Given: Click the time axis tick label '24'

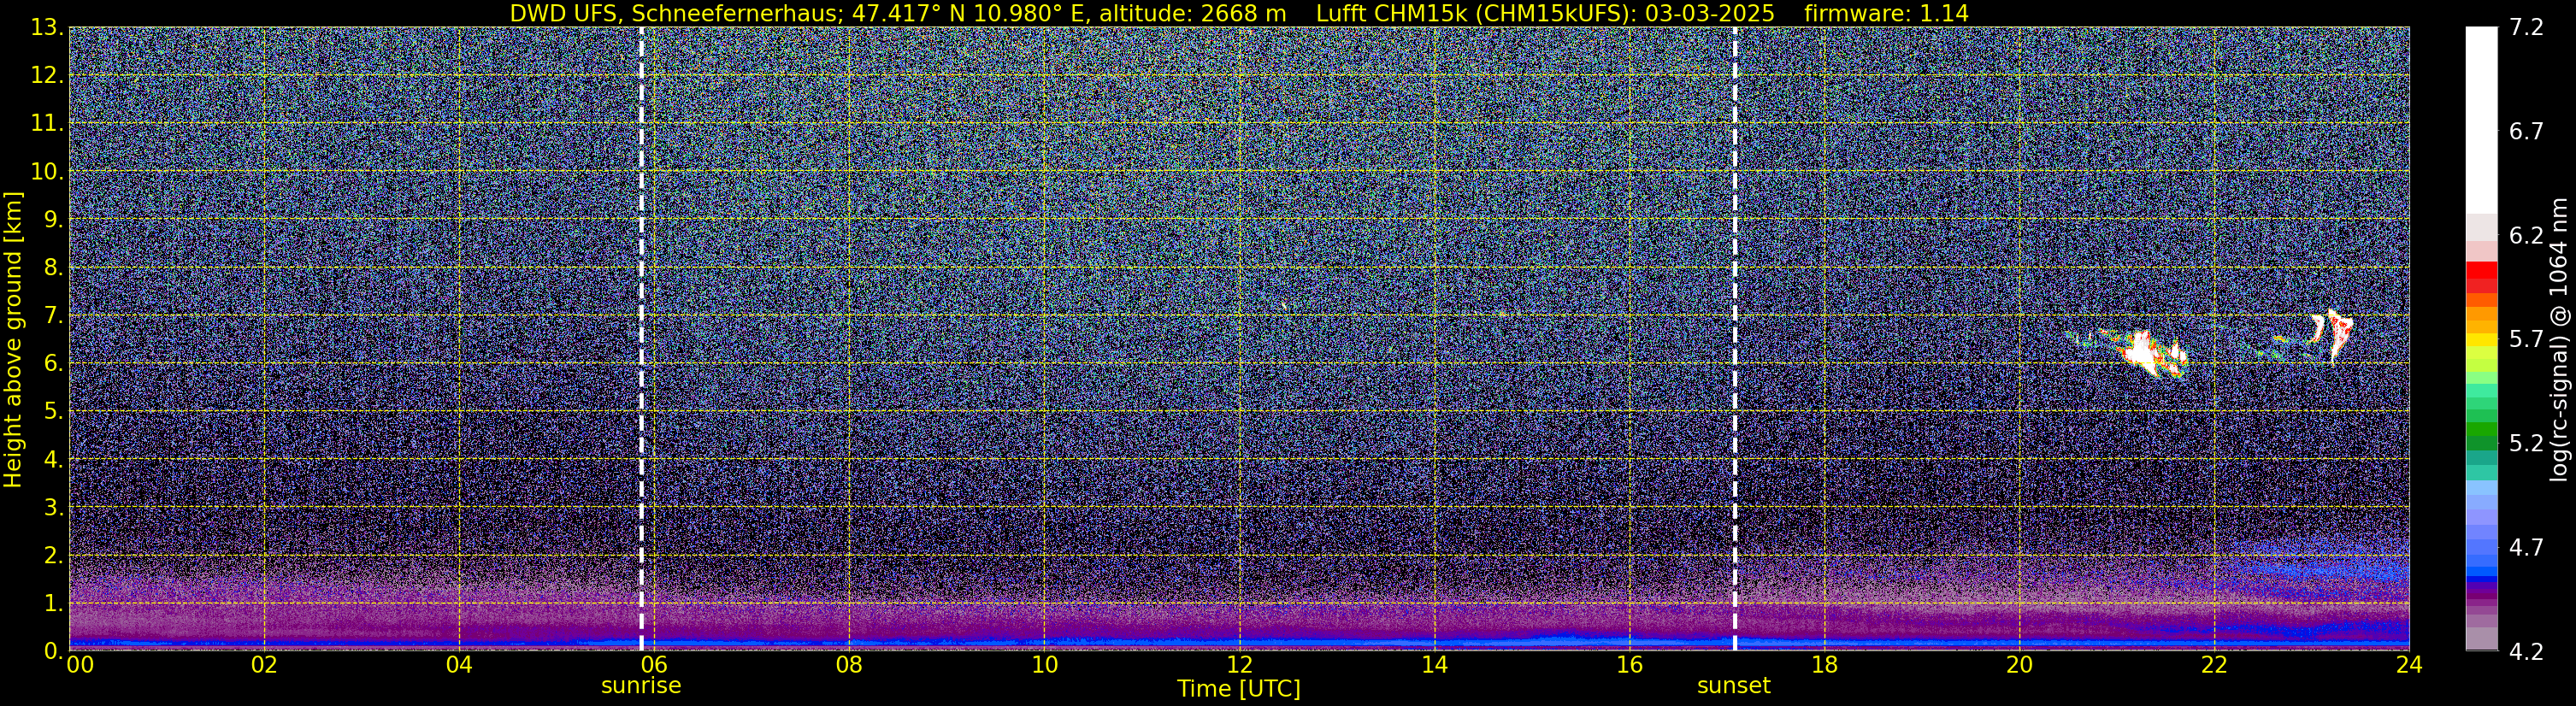Looking at the screenshot, I should 2409,666.
